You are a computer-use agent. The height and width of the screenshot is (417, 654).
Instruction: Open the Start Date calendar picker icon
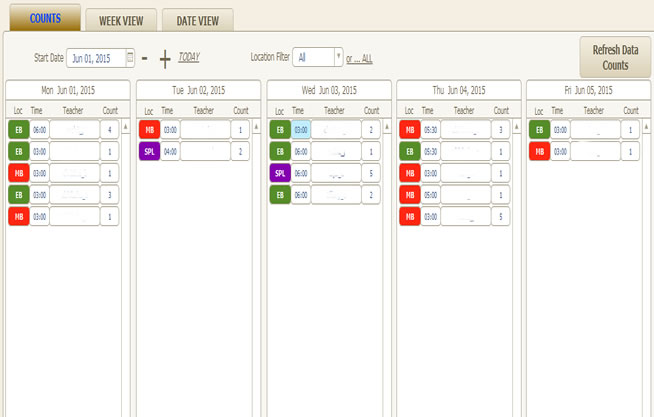coord(130,58)
